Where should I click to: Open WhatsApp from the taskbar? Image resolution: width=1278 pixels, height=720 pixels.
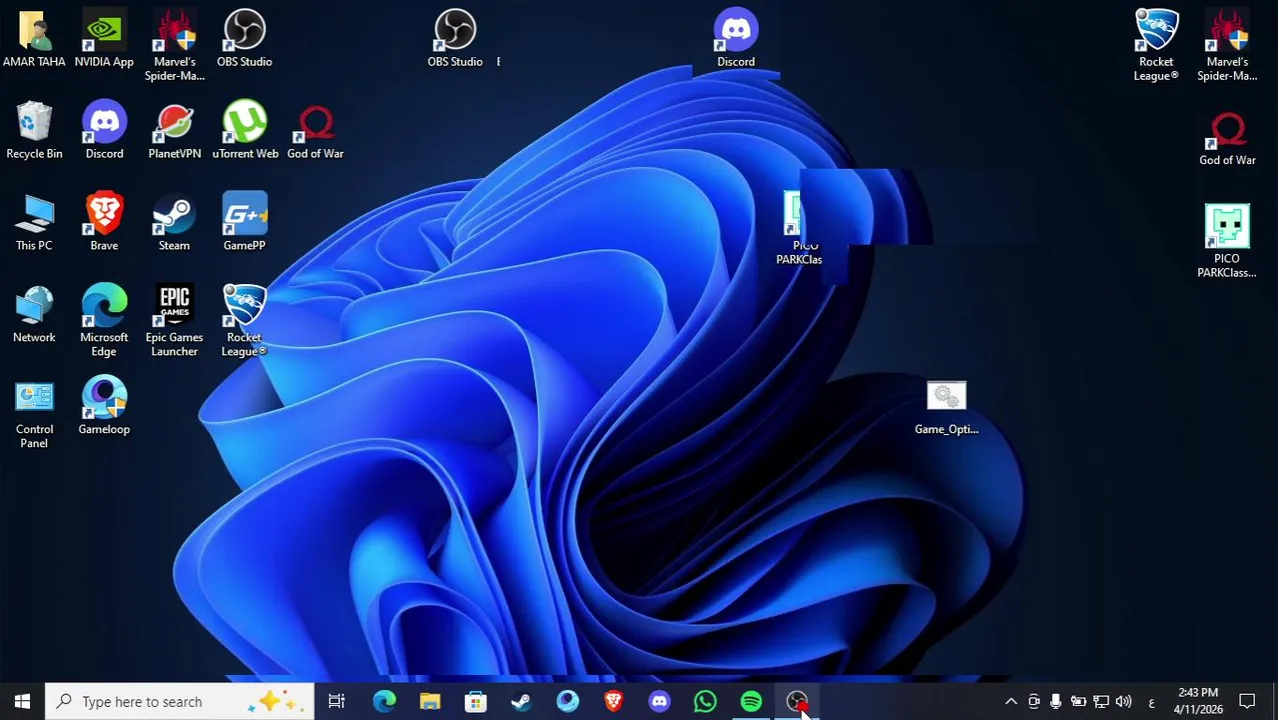[x=705, y=702]
